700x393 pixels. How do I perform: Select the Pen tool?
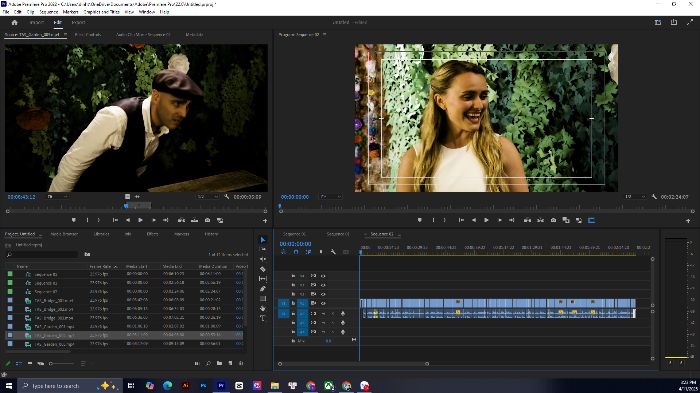[x=262, y=288]
